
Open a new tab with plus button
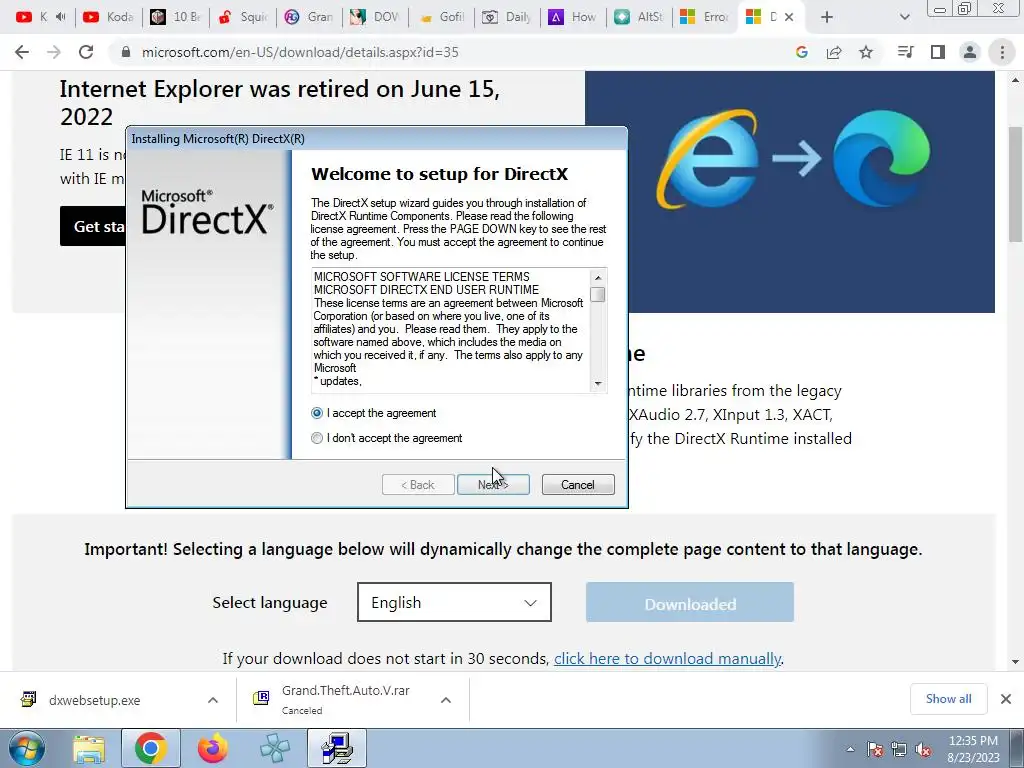pyautogui.click(x=827, y=17)
